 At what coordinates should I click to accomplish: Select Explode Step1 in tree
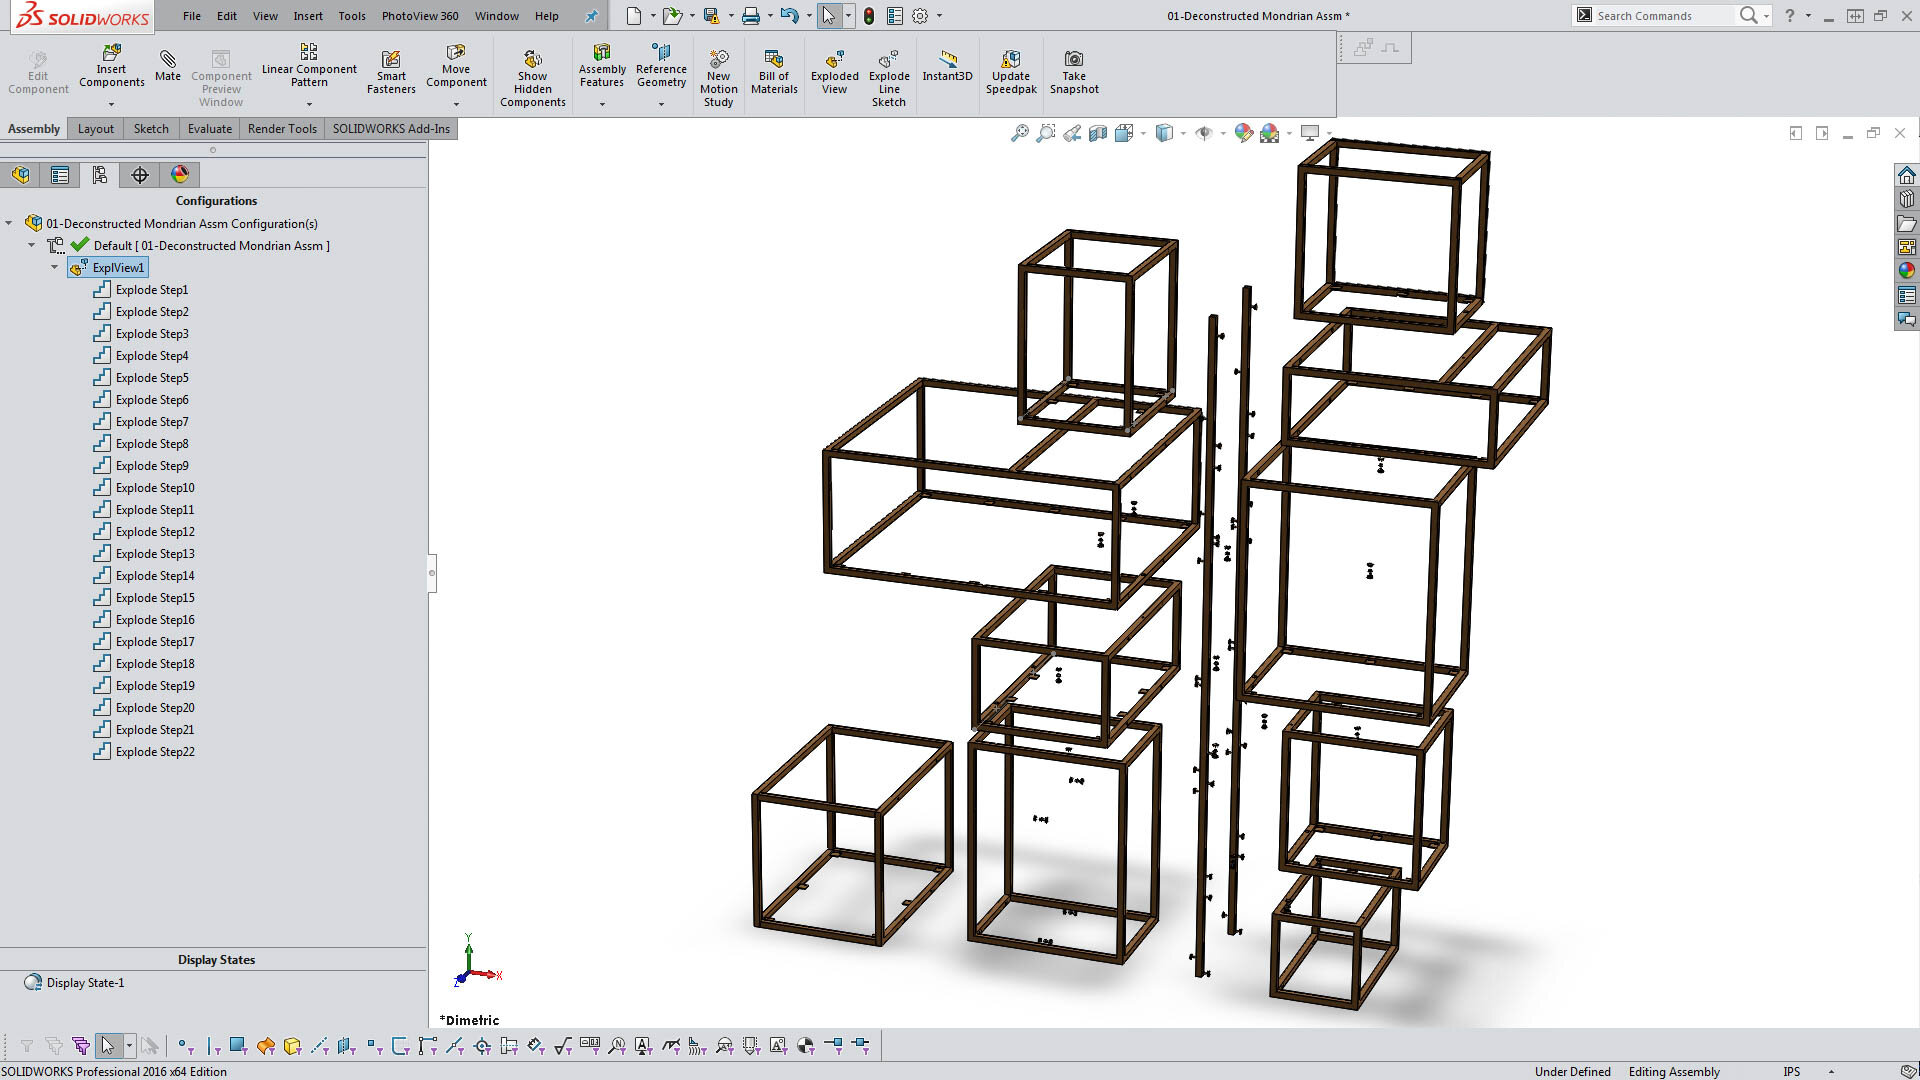(x=151, y=290)
